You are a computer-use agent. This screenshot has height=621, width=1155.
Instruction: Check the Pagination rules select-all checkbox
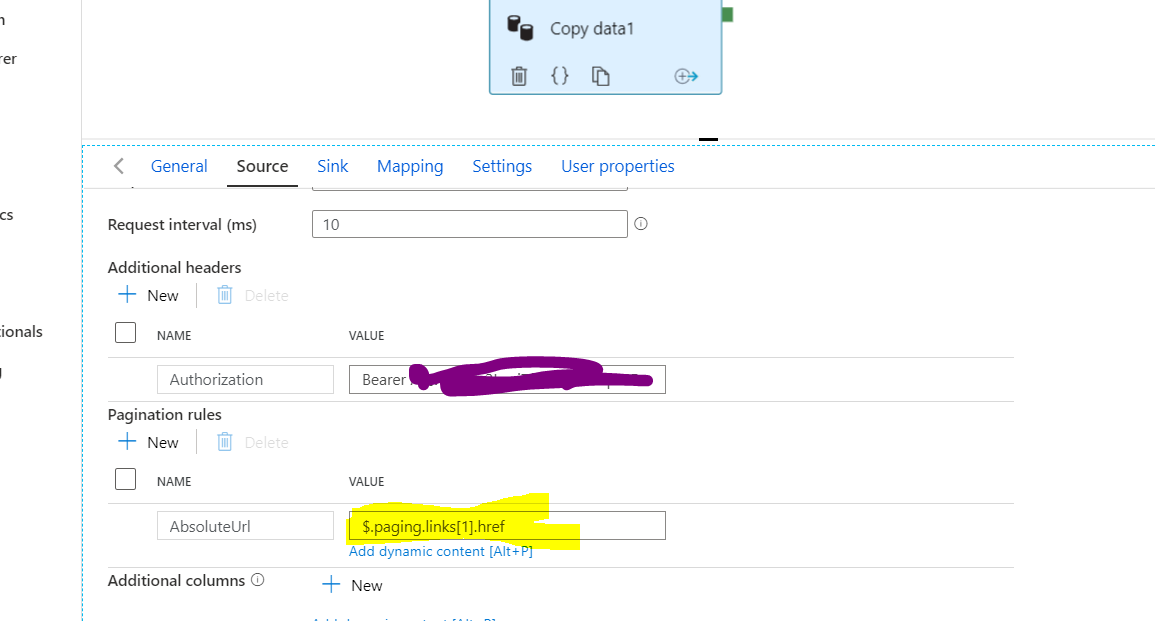(x=125, y=478)
